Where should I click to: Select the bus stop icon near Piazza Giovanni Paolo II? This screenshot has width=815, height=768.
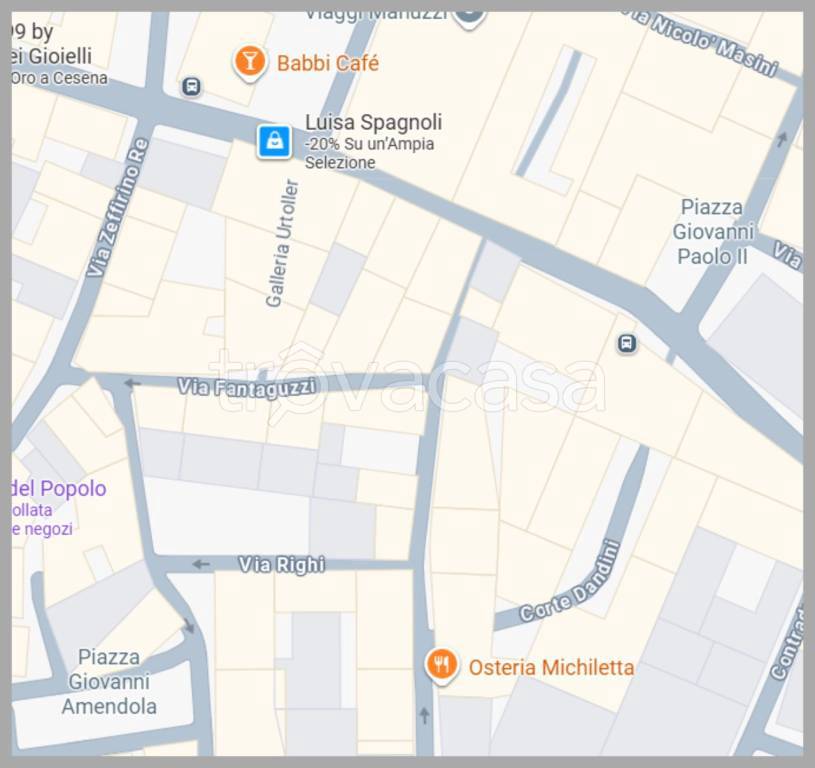627,343
